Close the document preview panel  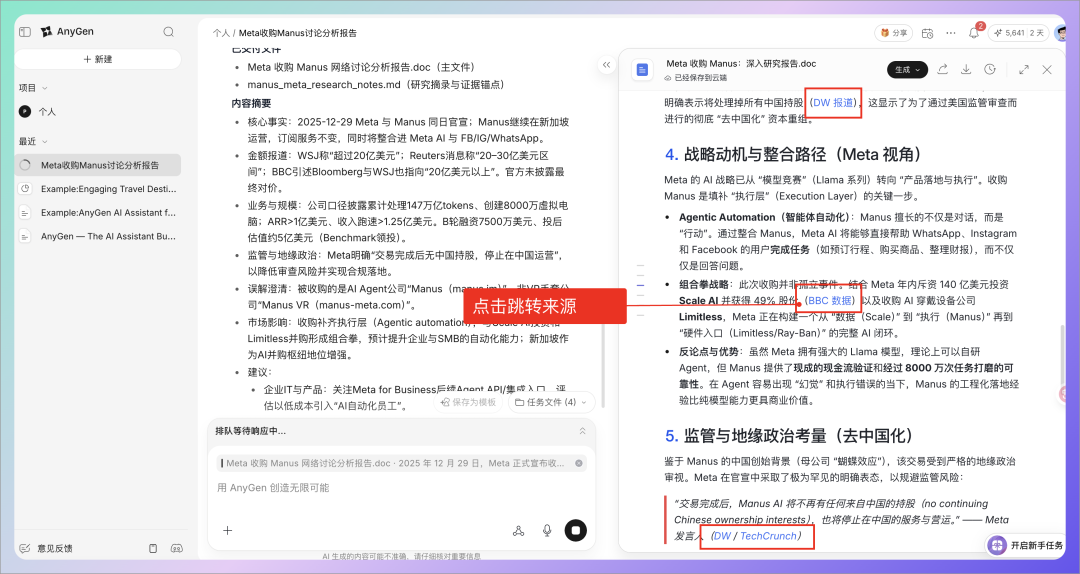(1047, 69)
